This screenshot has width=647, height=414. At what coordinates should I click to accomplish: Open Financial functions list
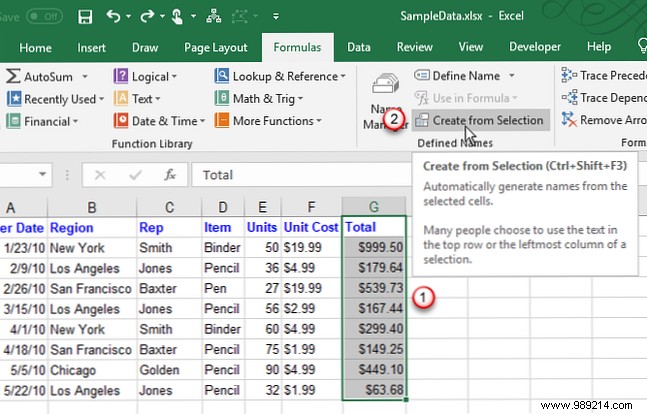tap(42, 121)
